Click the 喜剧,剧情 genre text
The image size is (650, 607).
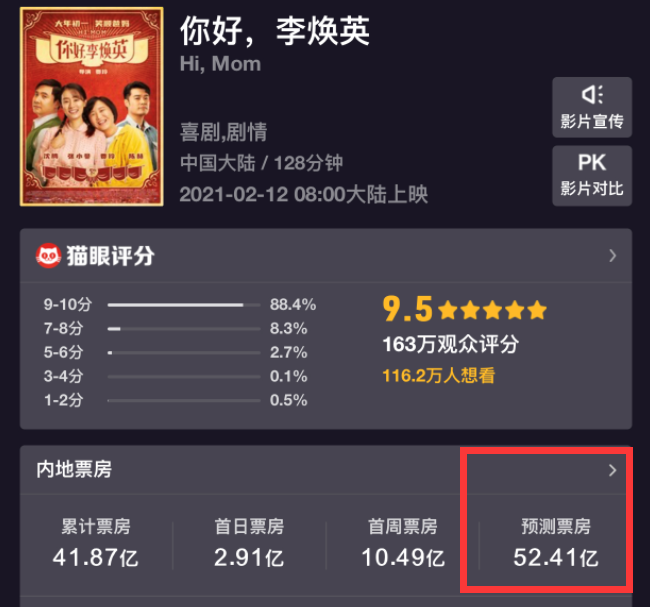[223, 132]
